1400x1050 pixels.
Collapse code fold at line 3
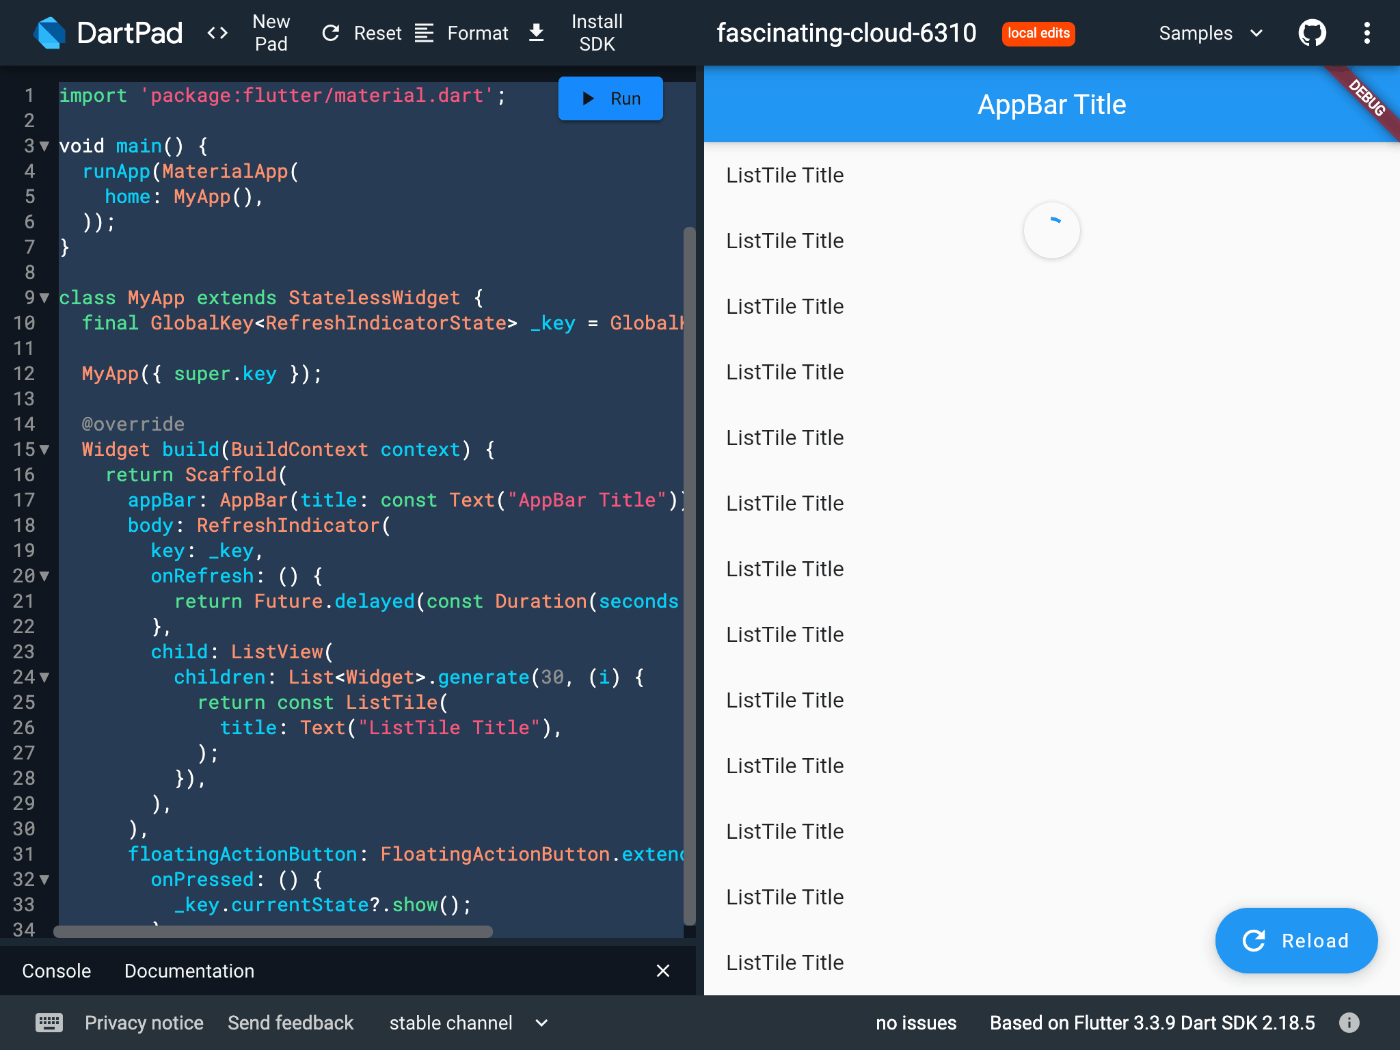coord(44,146)
